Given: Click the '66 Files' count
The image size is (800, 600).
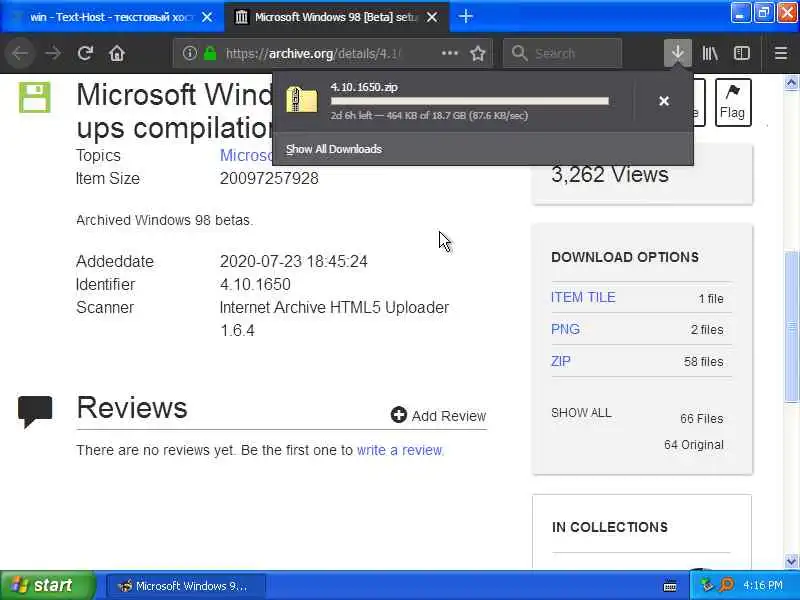Looking at the screenshot, I should click(702, 419).
